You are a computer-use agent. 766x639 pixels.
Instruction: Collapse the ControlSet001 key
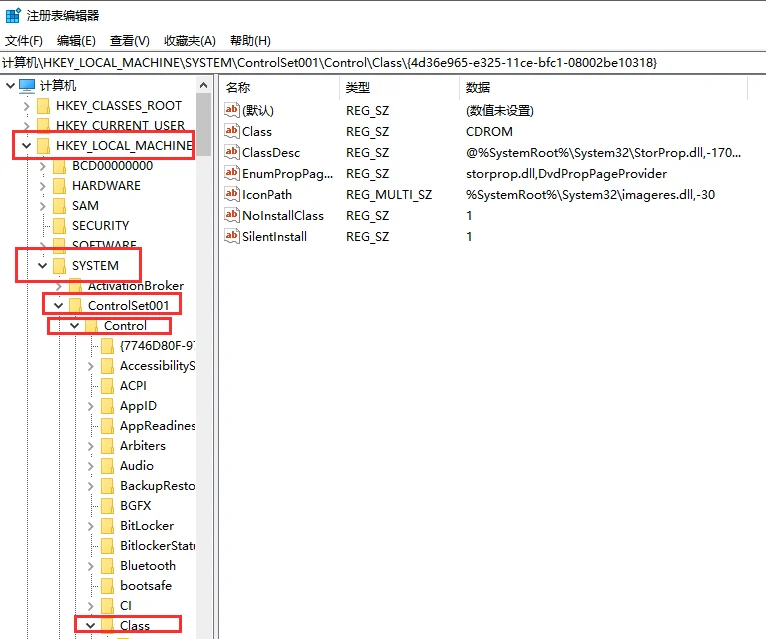click(x=58, y=306)
